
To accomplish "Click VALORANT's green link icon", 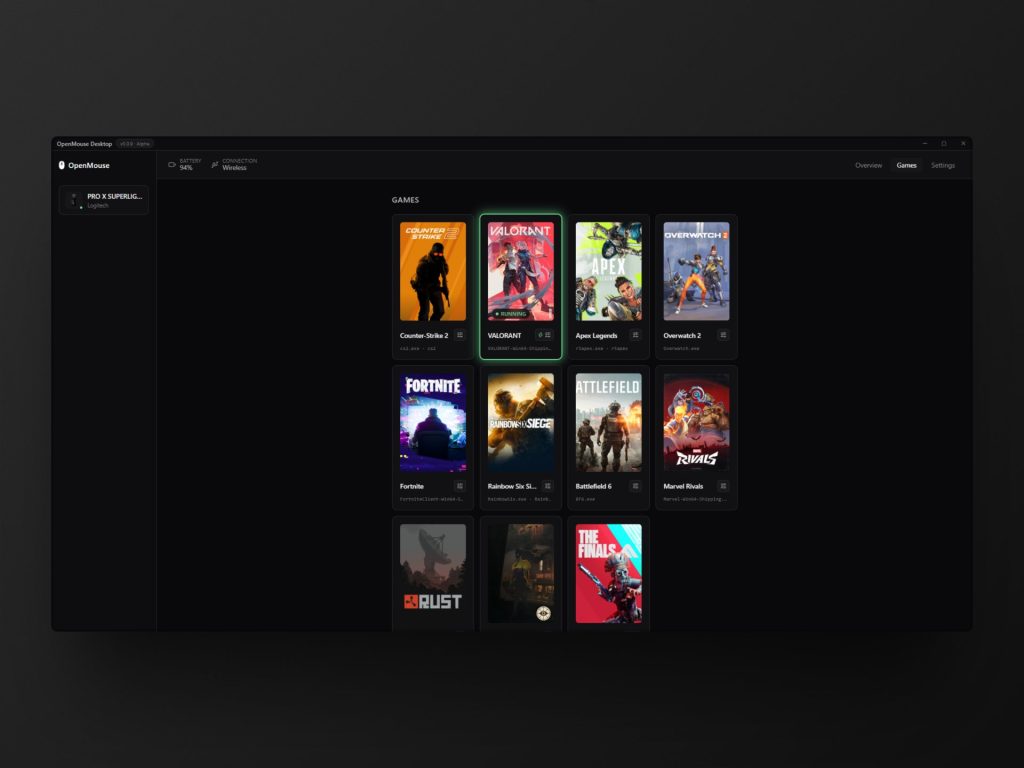I will 540,335.
